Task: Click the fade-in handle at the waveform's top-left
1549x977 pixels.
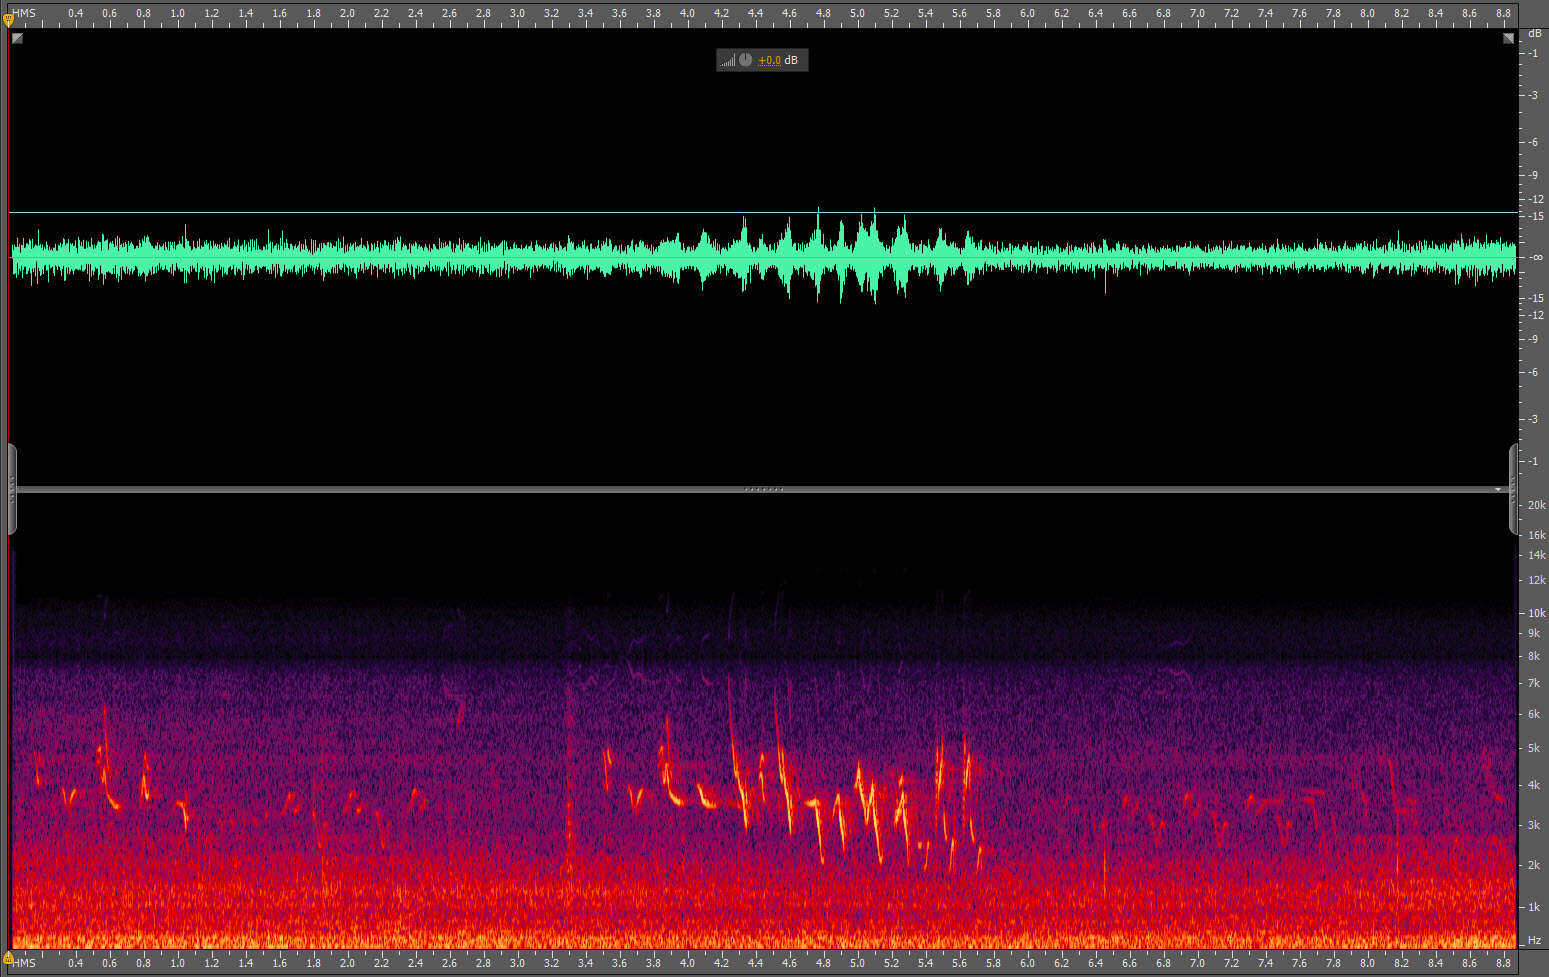Action: tap(17, 38)
